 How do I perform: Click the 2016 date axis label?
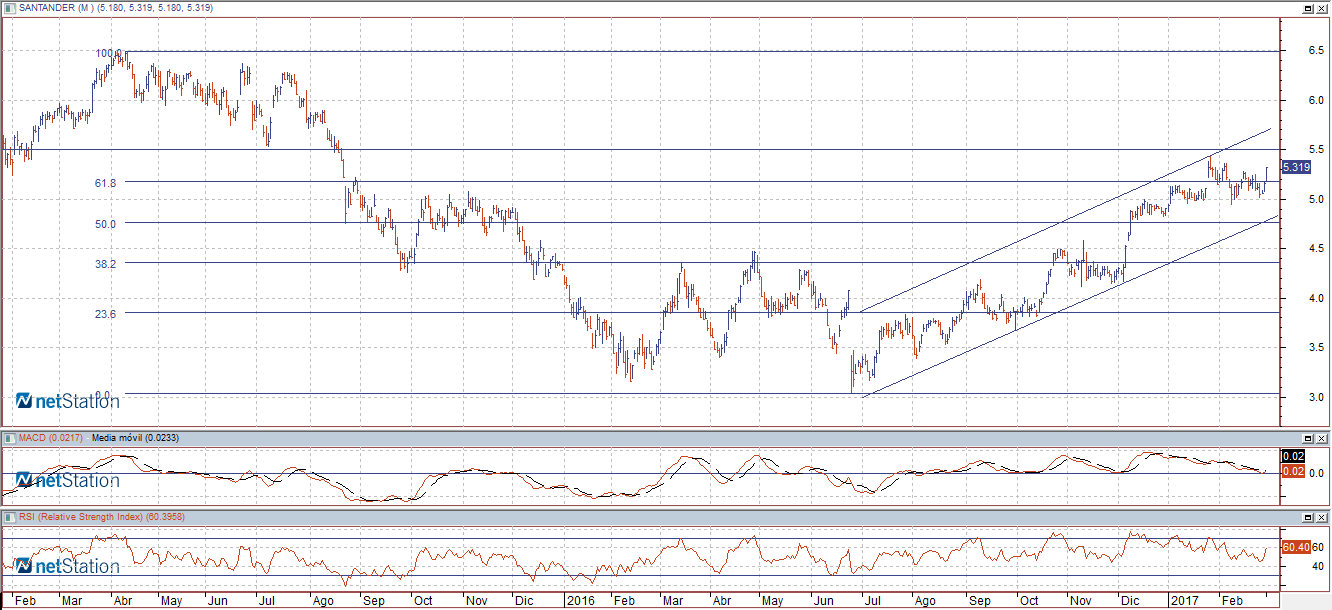click(580, 601)
